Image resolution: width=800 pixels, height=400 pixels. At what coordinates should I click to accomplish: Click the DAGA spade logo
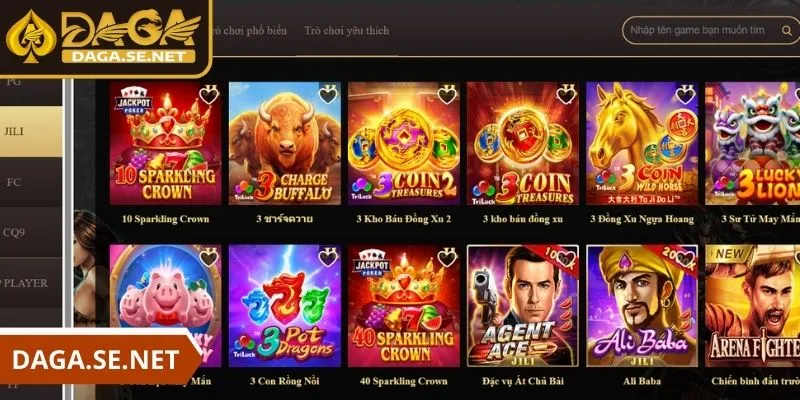click(x=32, y=37)
